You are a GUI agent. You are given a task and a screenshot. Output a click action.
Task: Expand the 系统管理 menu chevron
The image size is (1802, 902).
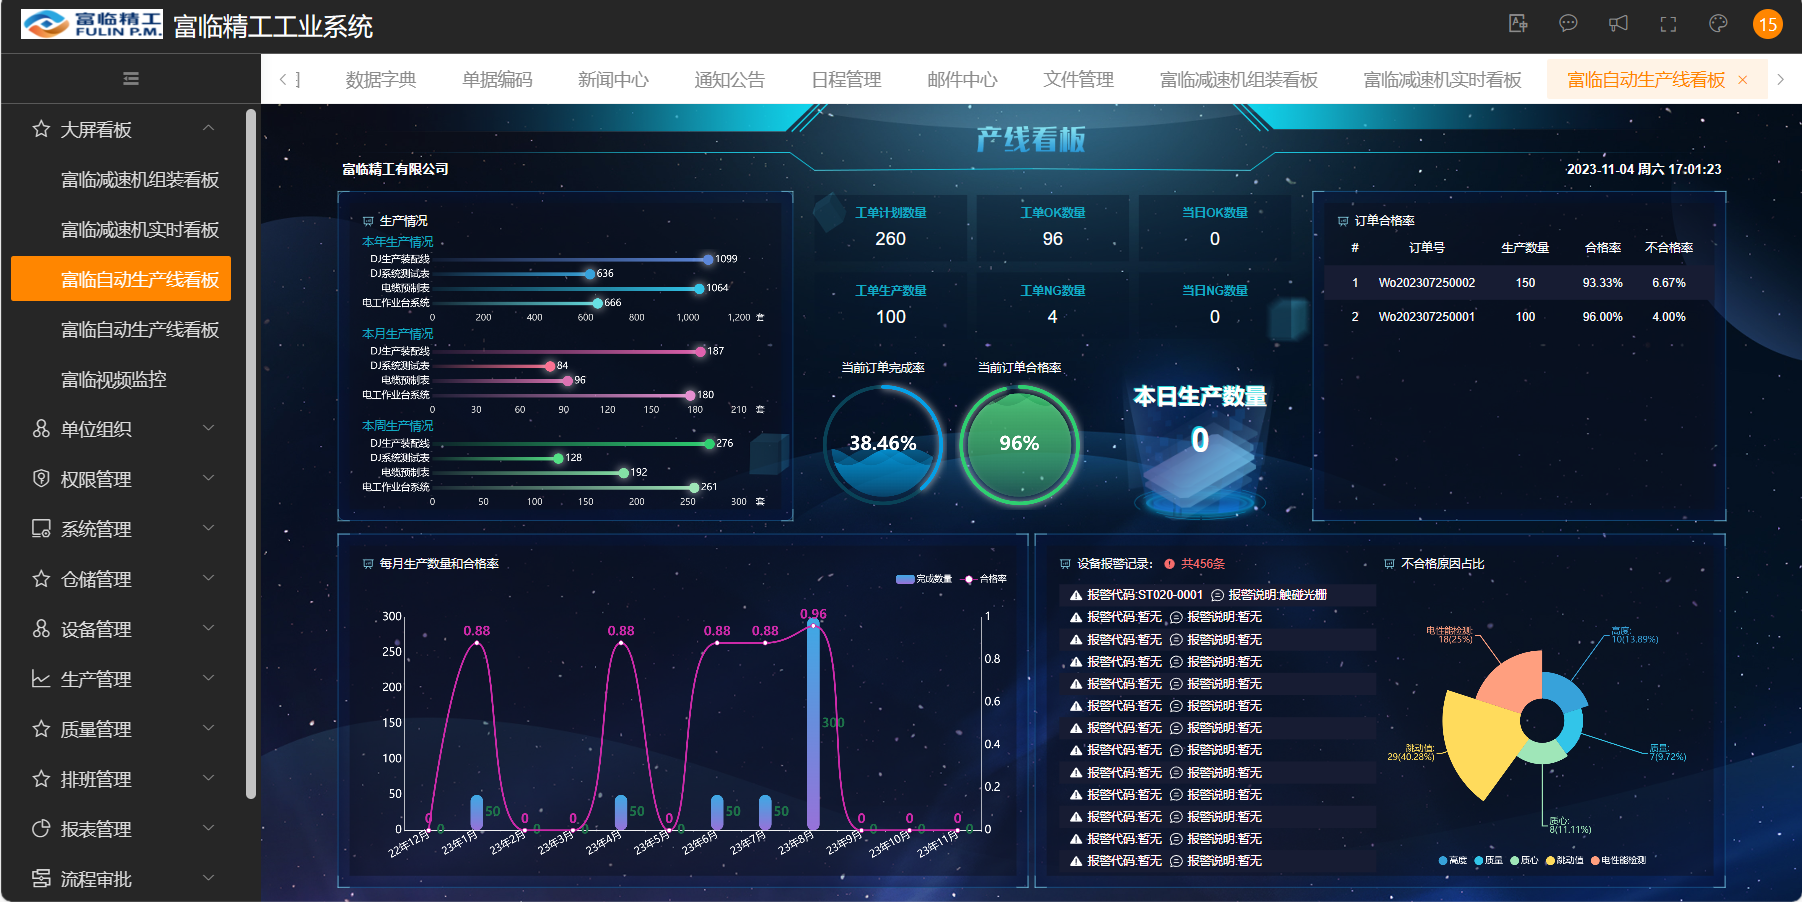pyautogui.click(x=209, y=528)
